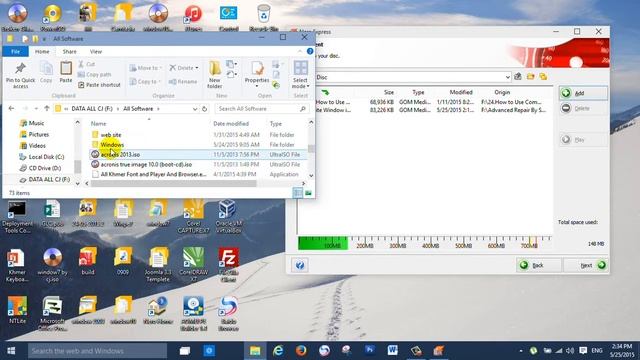Click Pin to Quick access icon
640x360 pixels.
coord(20,69)
